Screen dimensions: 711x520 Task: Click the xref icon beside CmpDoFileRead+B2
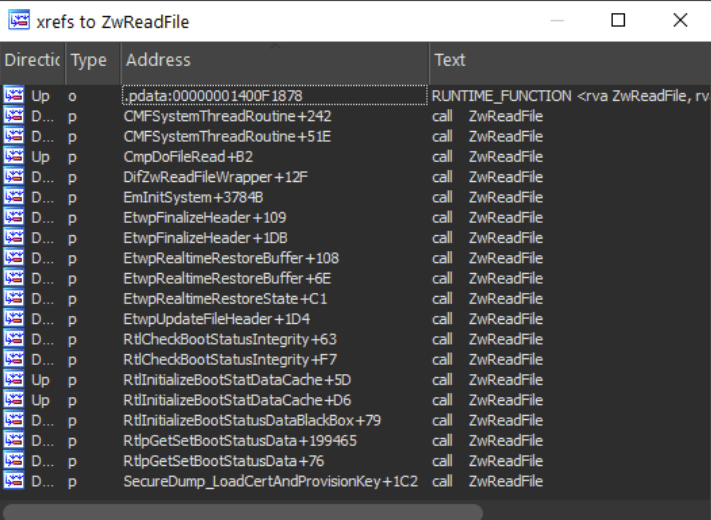14,157
